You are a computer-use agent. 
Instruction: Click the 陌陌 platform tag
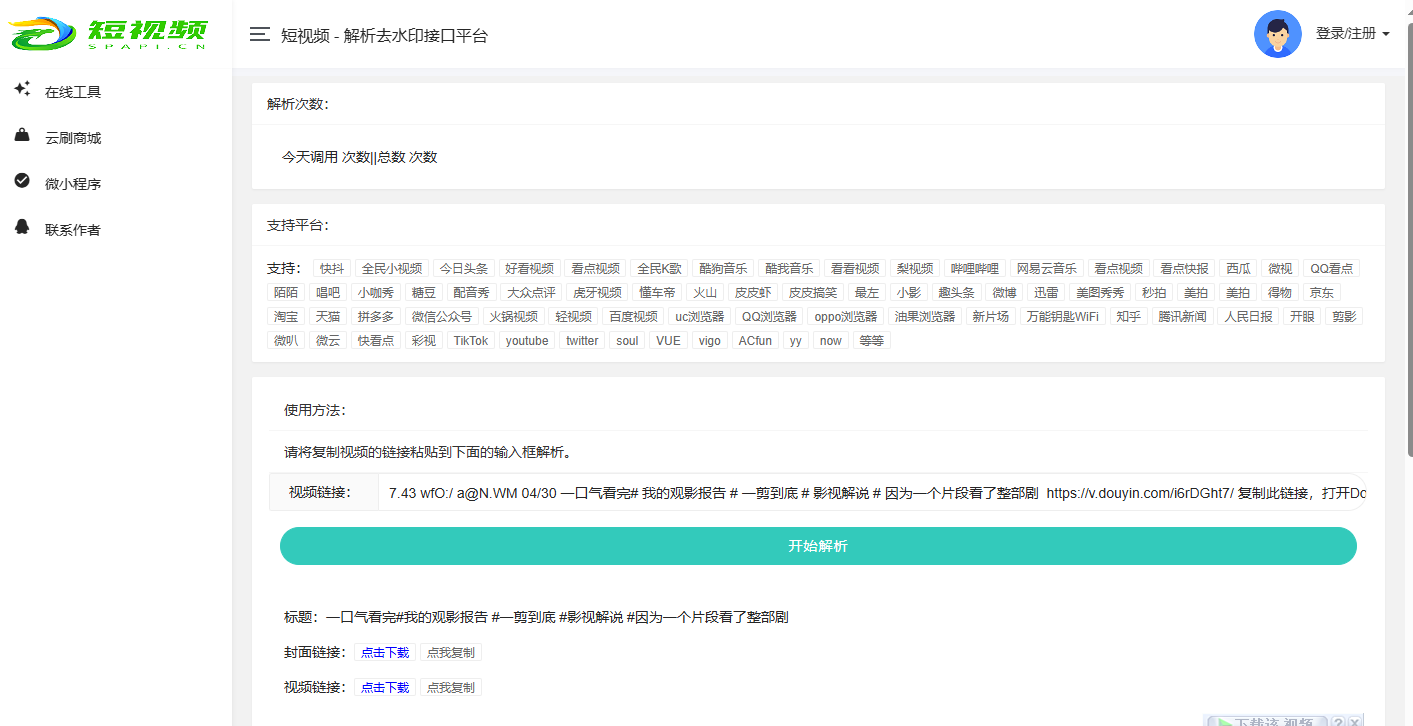pyautogui.click(x=286, y=293)
